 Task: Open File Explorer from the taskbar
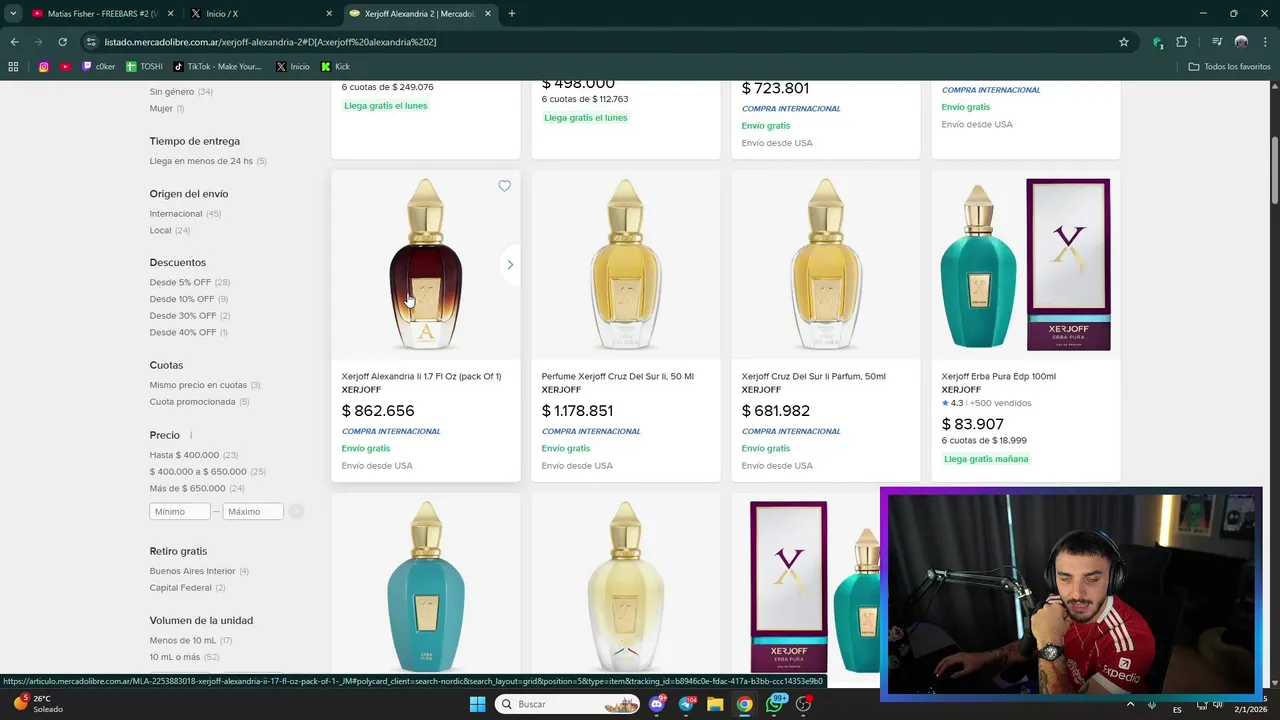coord(715,704)
